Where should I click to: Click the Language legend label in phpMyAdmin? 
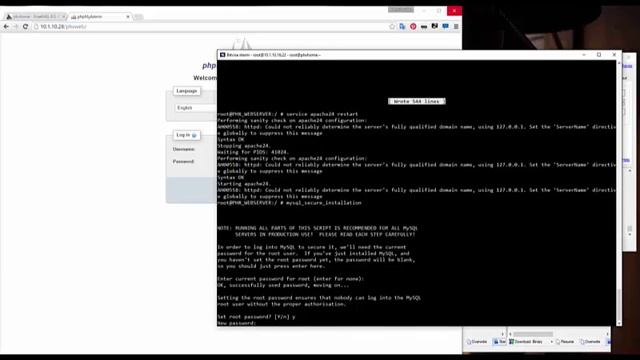187,91
